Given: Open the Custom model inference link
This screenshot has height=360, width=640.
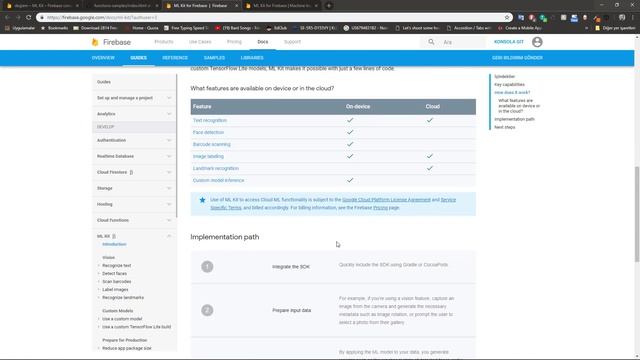Looking at the screenshot, I should tap(218, 180).
